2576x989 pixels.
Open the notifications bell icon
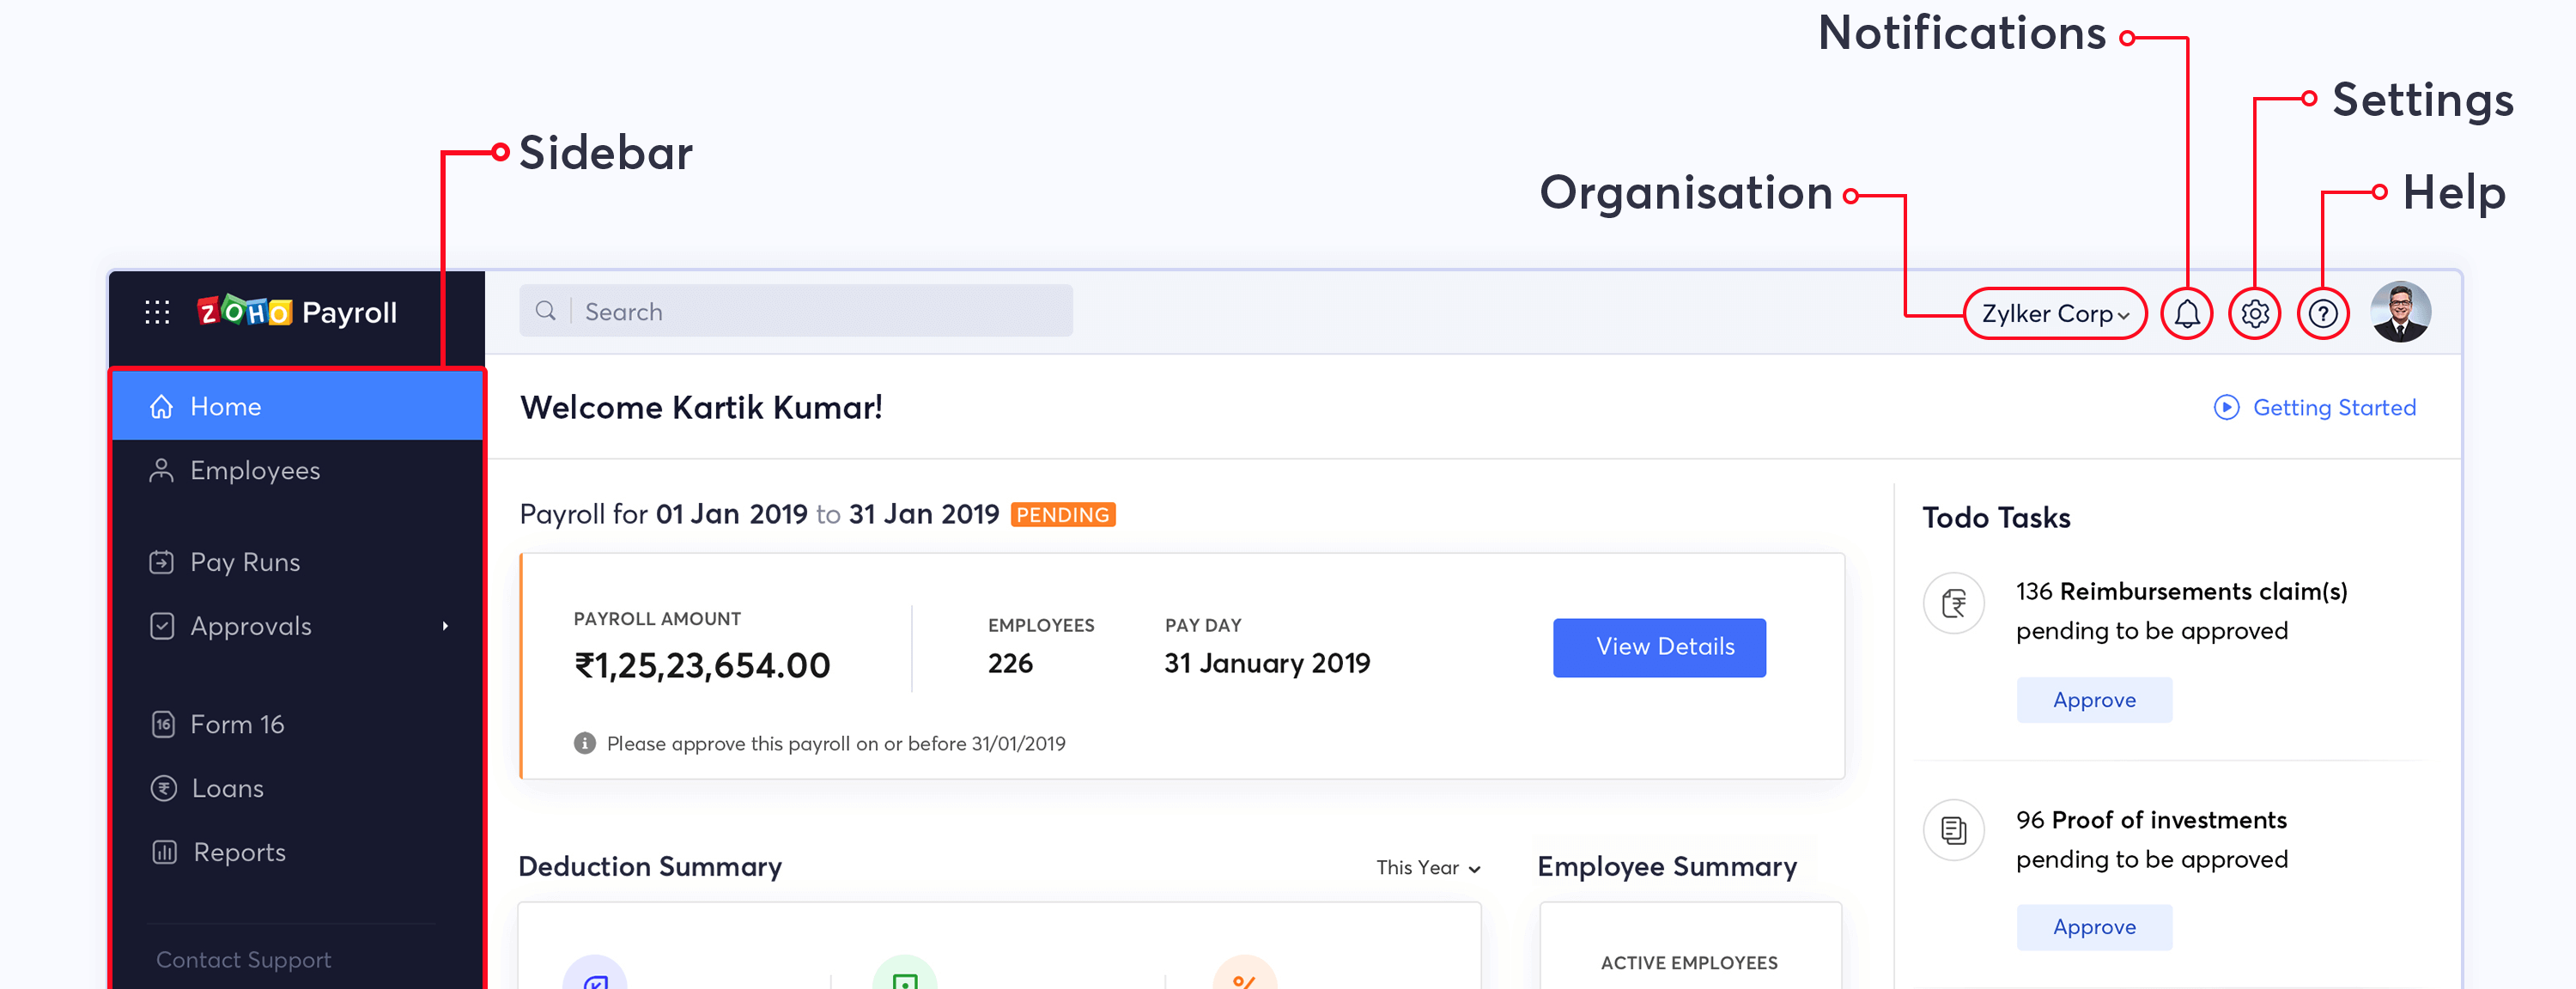click(2186, 314)
